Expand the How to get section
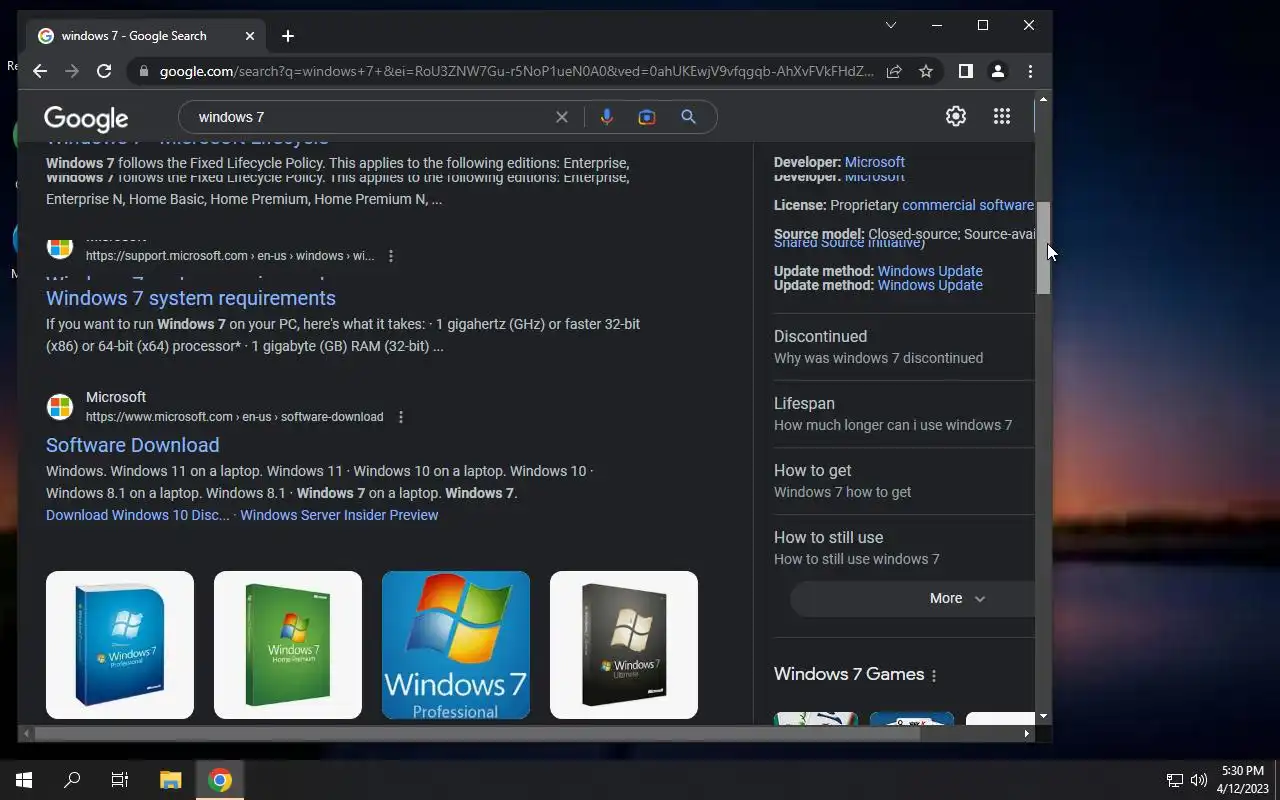Viewport: 1280px width, 800px height. click(904, 481)
